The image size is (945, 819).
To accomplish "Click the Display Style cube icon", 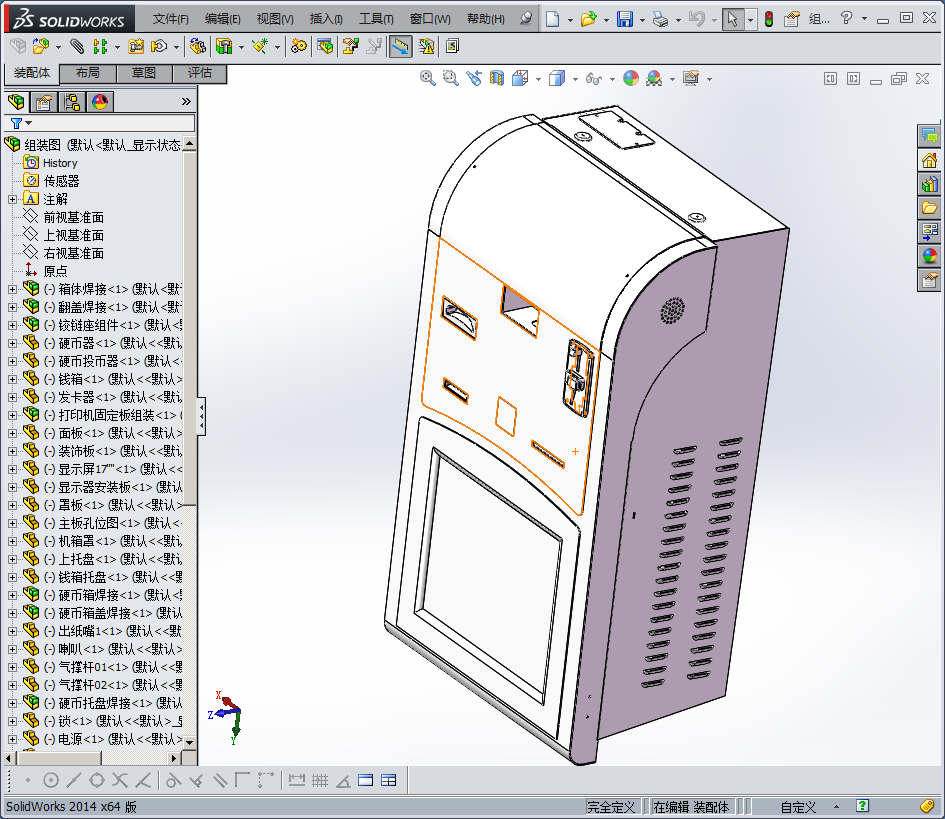I will pos(557,78).
